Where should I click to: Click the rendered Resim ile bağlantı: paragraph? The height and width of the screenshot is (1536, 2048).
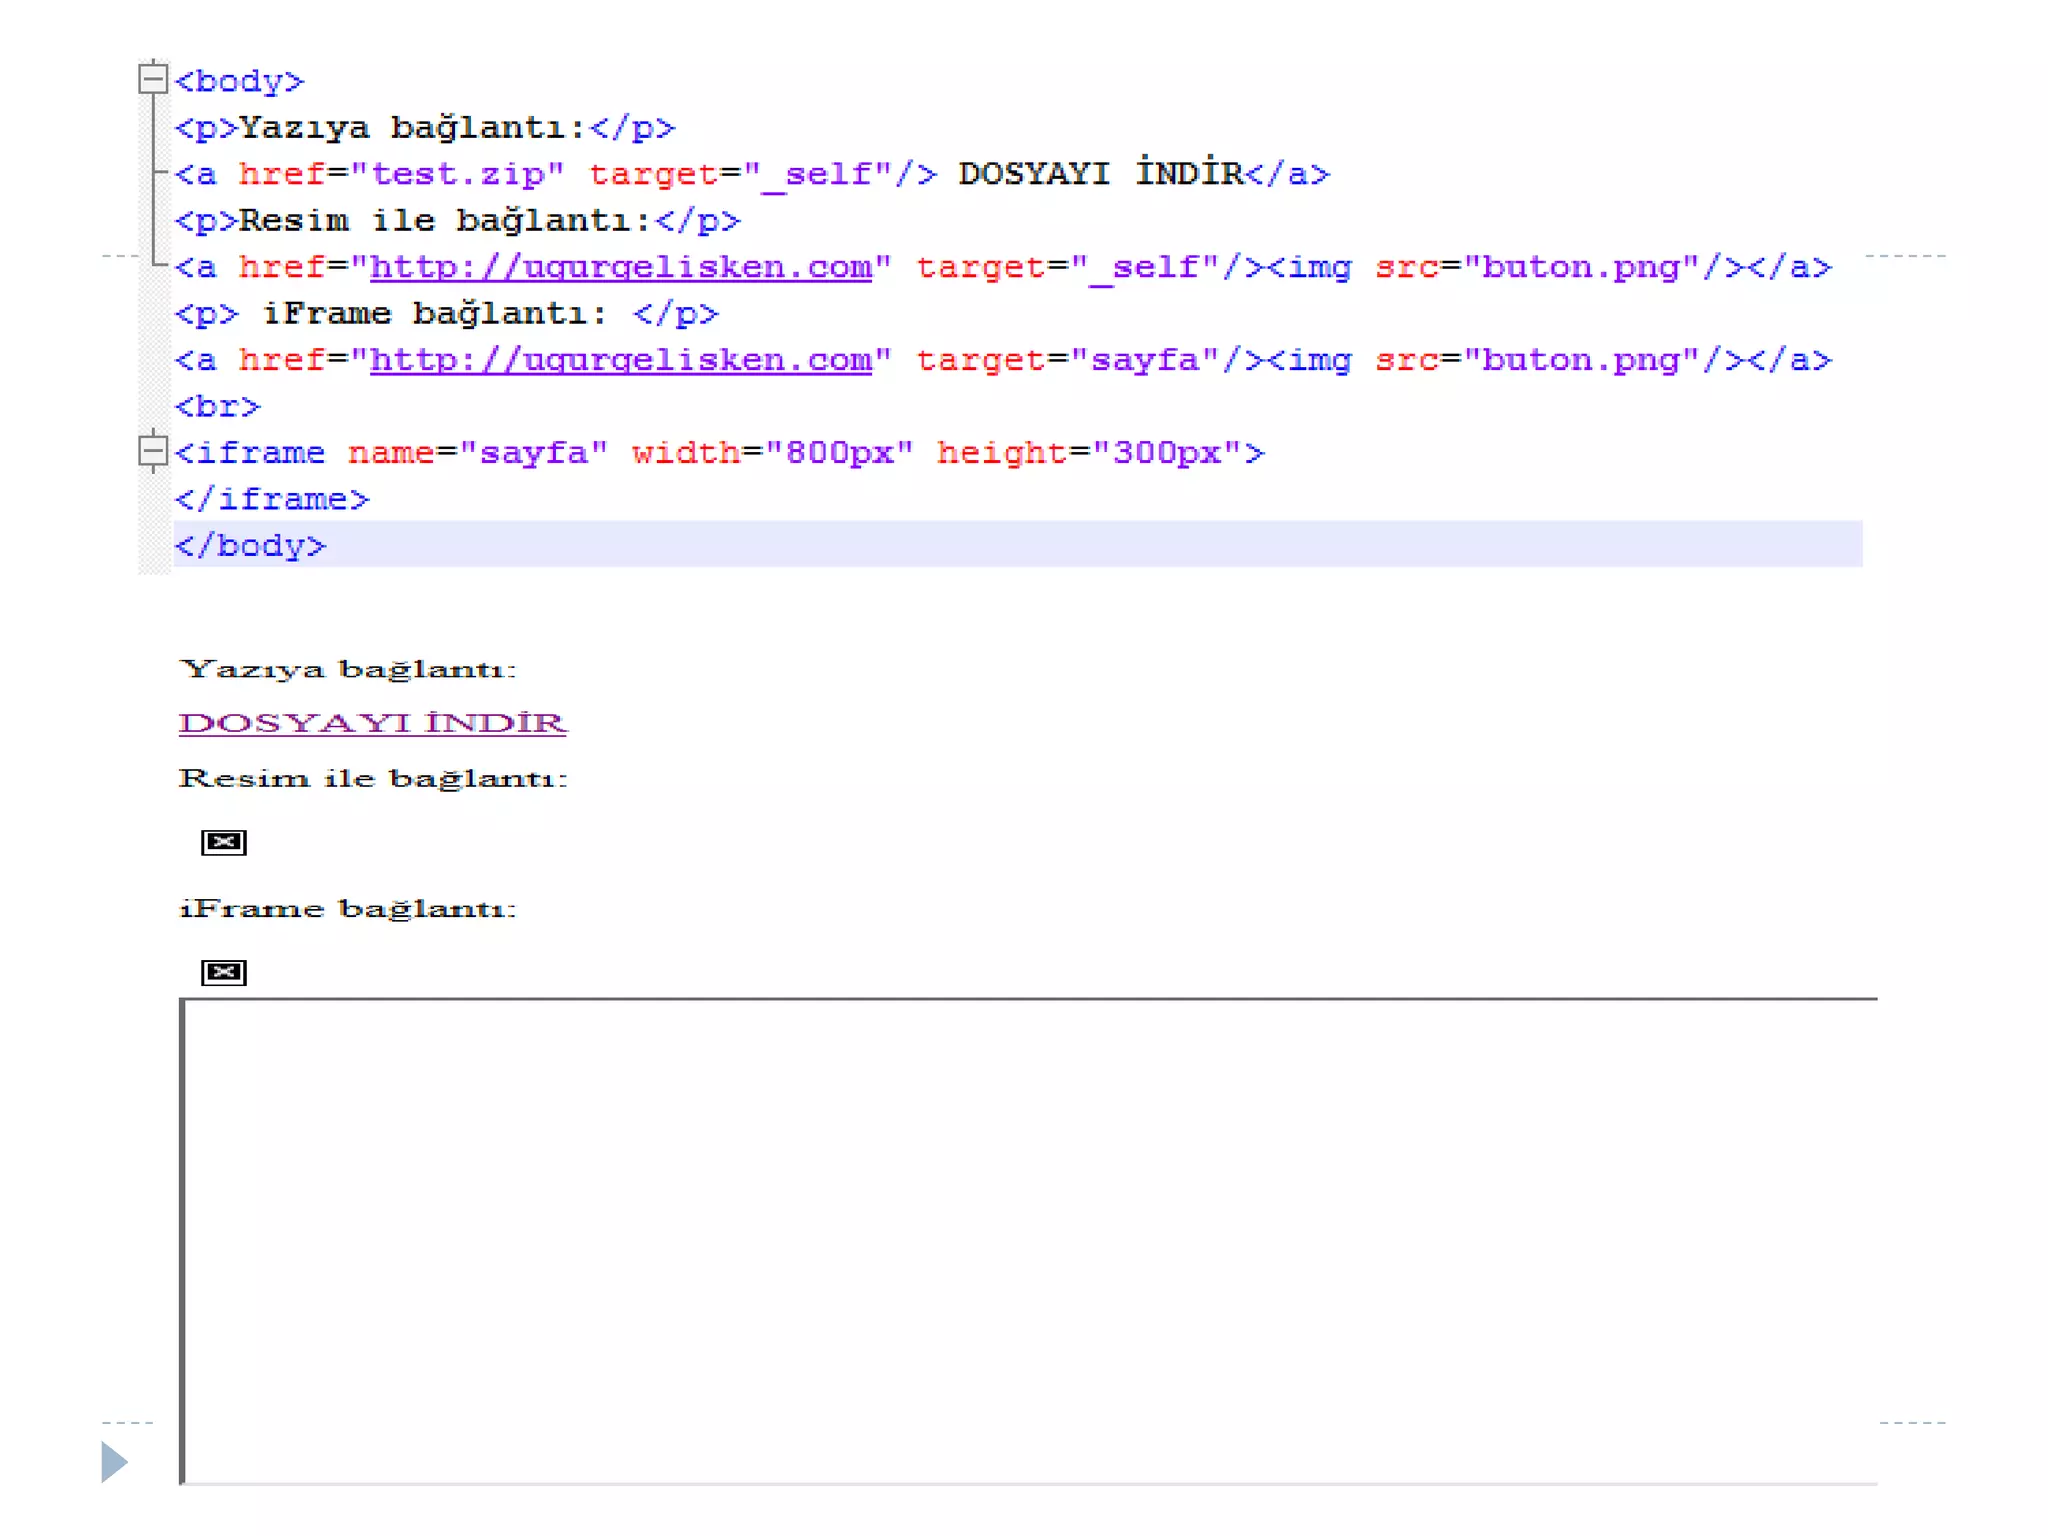(x=372, y=778)
